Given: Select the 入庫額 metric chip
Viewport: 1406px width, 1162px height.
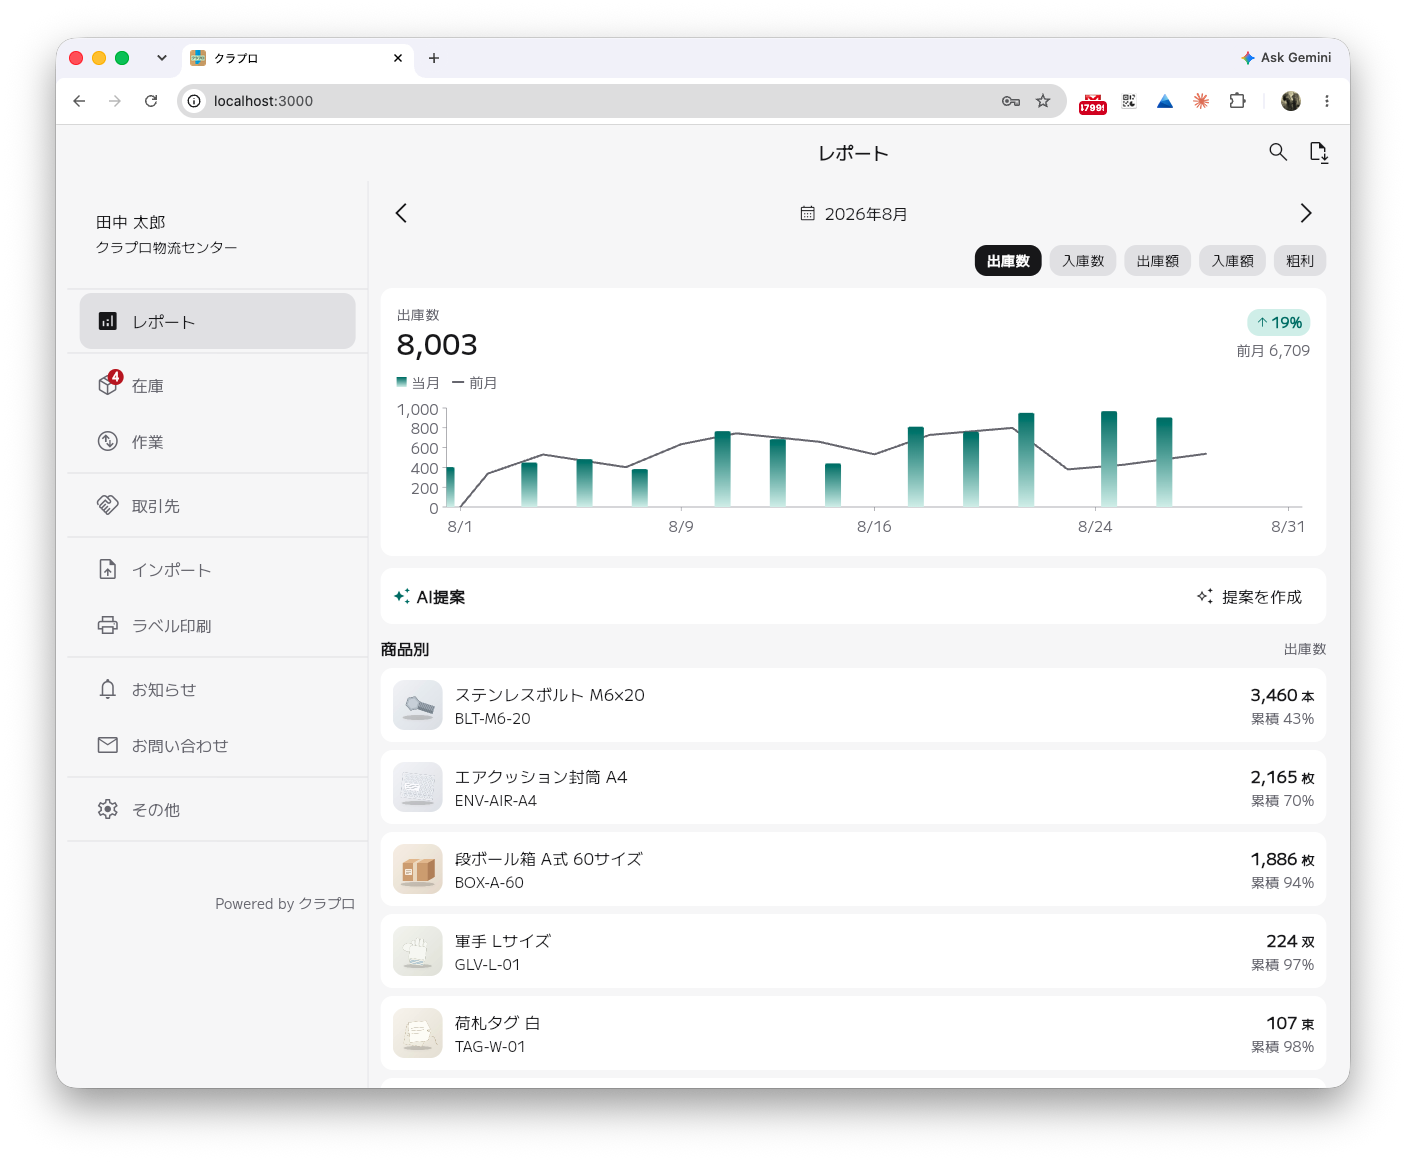Looking at the screenshot, I should pos(1233,261).
